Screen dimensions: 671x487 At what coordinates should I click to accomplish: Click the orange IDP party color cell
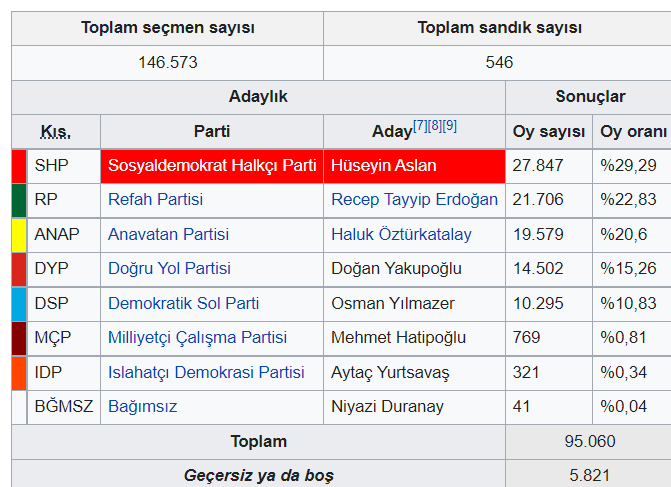(x=18, y=372)
